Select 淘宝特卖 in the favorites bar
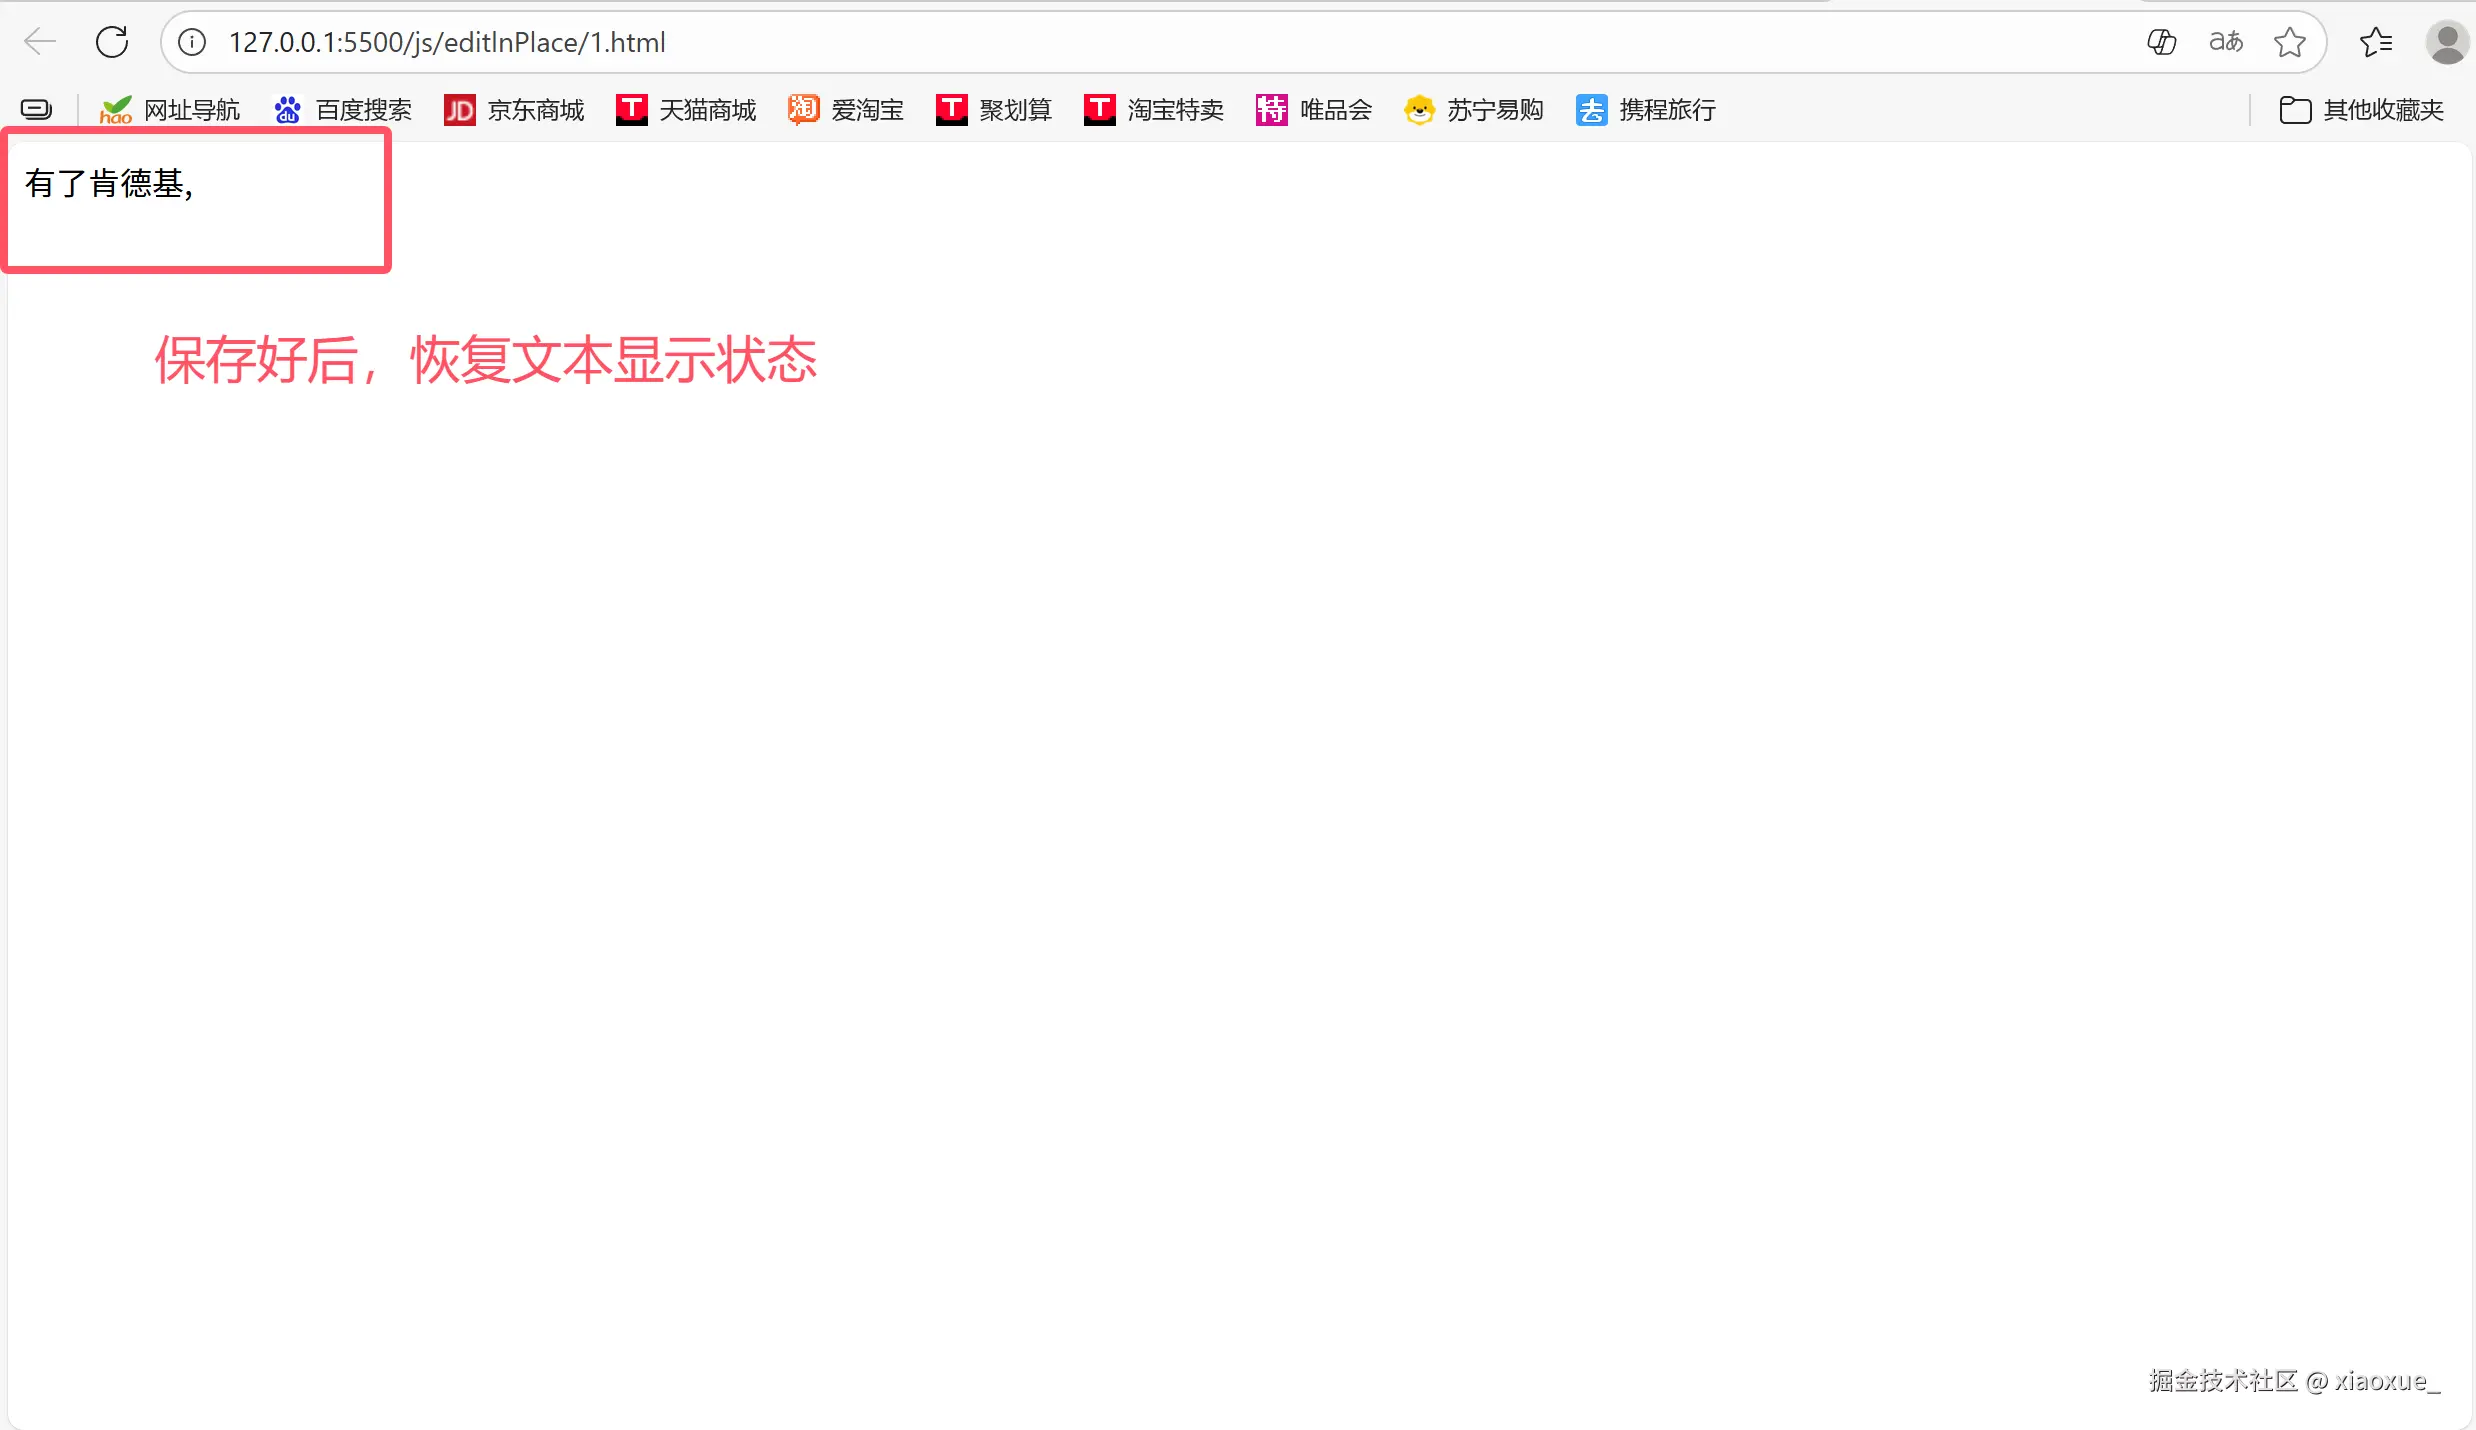The height and width of the screenshot is (1430, 2476). [x=1153, y=110]
